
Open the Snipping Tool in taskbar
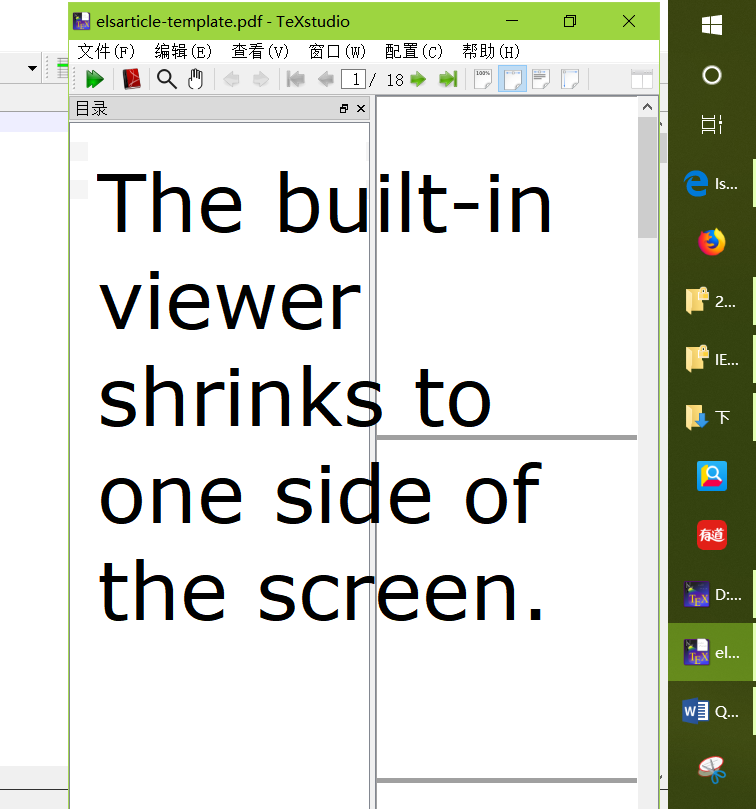coord(712,770)
